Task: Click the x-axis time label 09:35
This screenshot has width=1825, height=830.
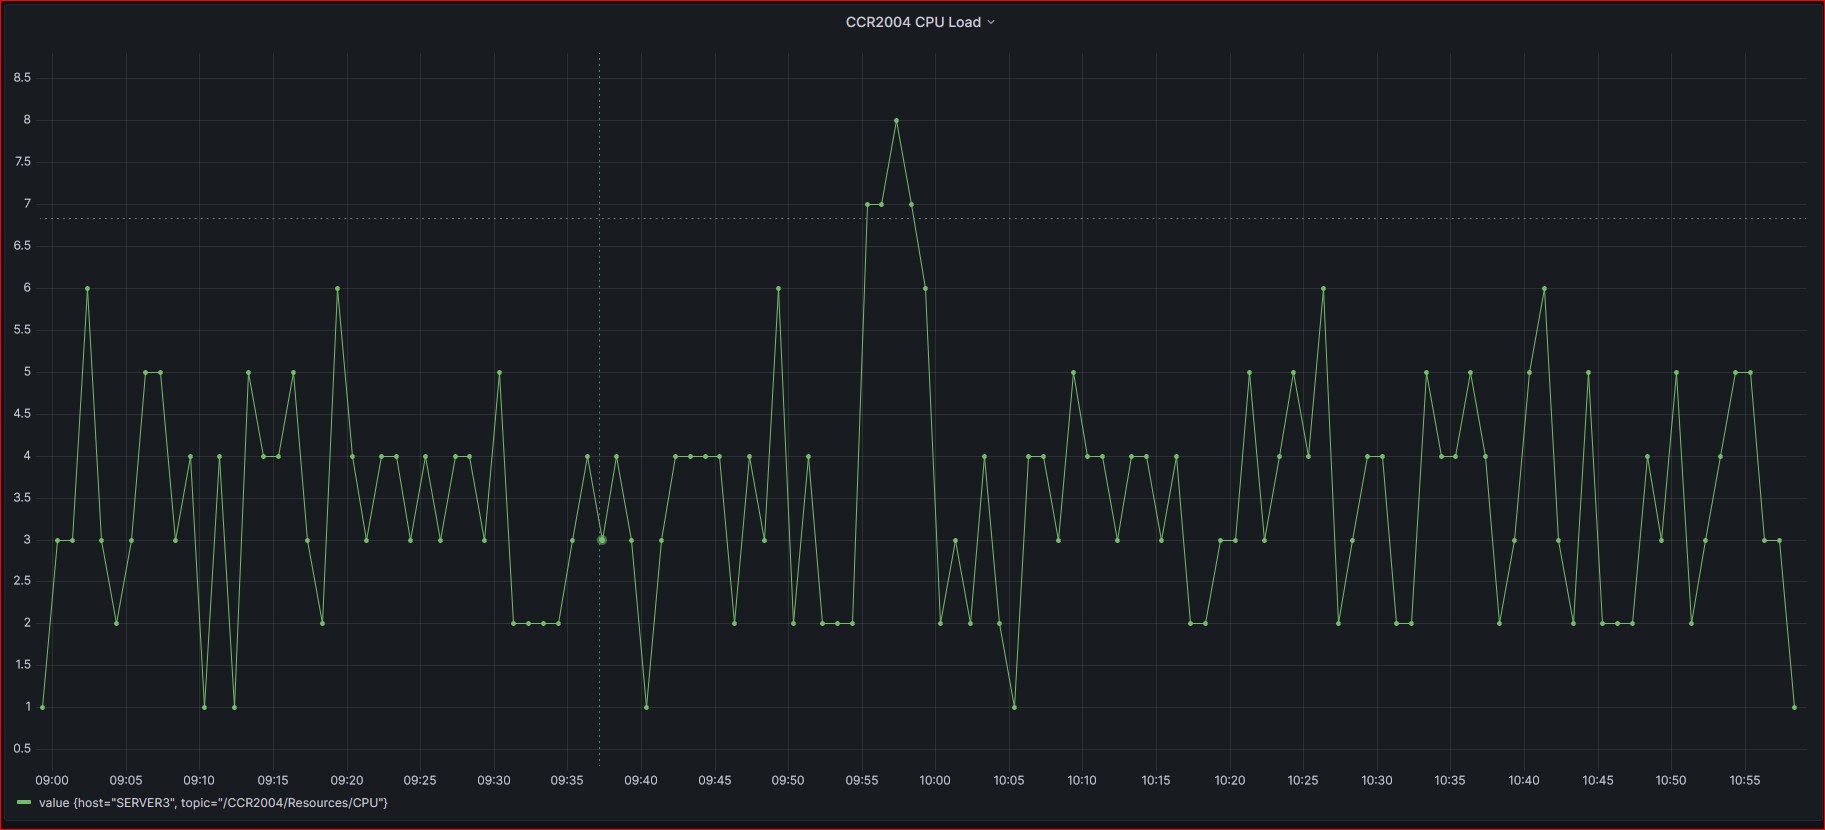Action: click(x=567, y=780)
